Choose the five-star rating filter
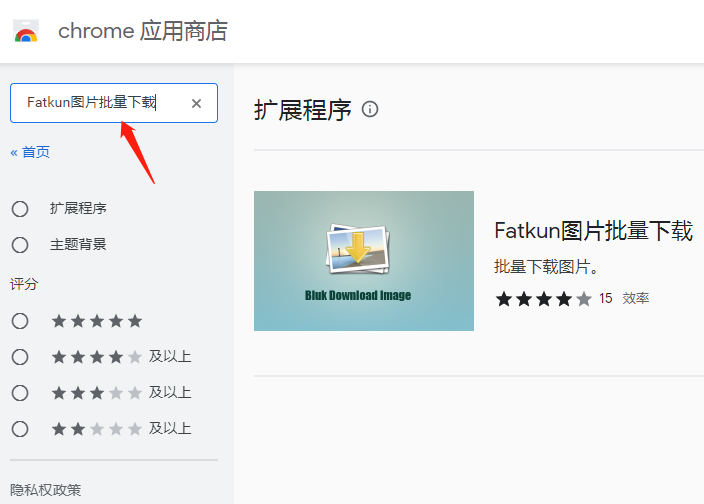The image size is (704, 504). pyautogui.click(x=20, y=321)
